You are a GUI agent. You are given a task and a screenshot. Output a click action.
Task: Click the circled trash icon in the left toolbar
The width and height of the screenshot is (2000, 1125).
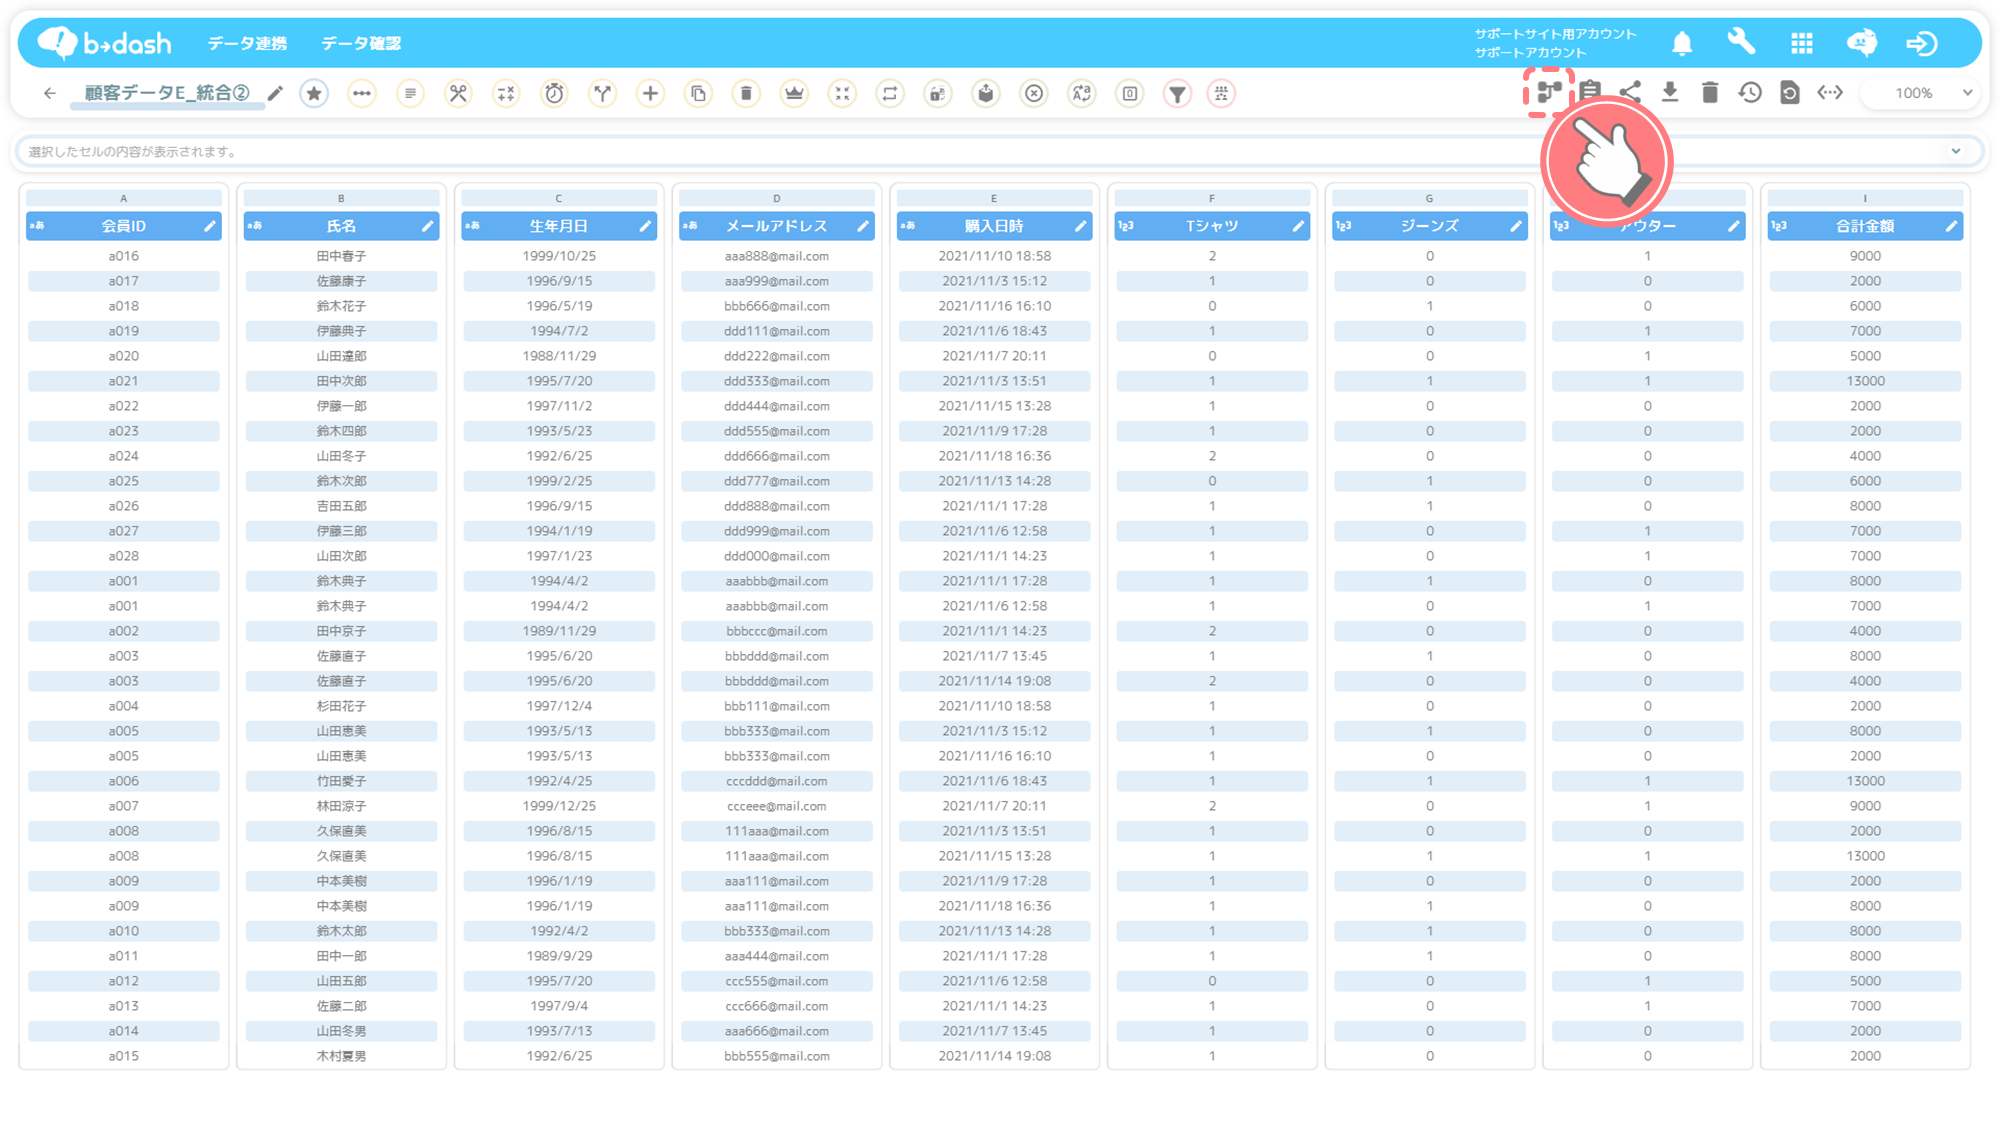(746, 93)
